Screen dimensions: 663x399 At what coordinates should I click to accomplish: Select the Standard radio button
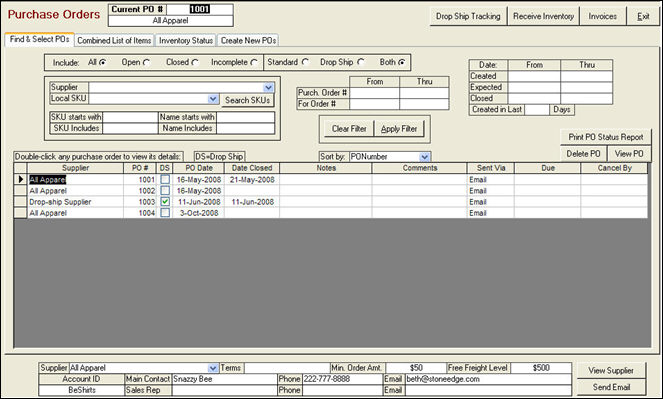coord(305,63)
